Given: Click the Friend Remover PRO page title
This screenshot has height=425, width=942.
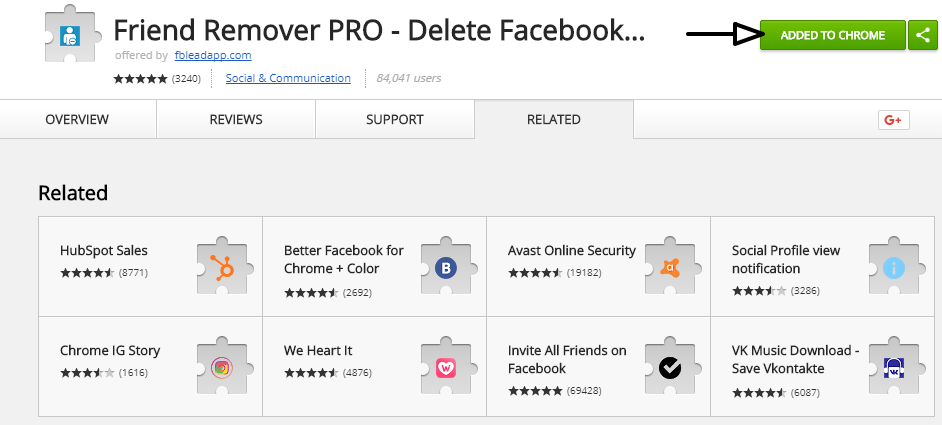Looking at the screenshot, I should (378, 30).
